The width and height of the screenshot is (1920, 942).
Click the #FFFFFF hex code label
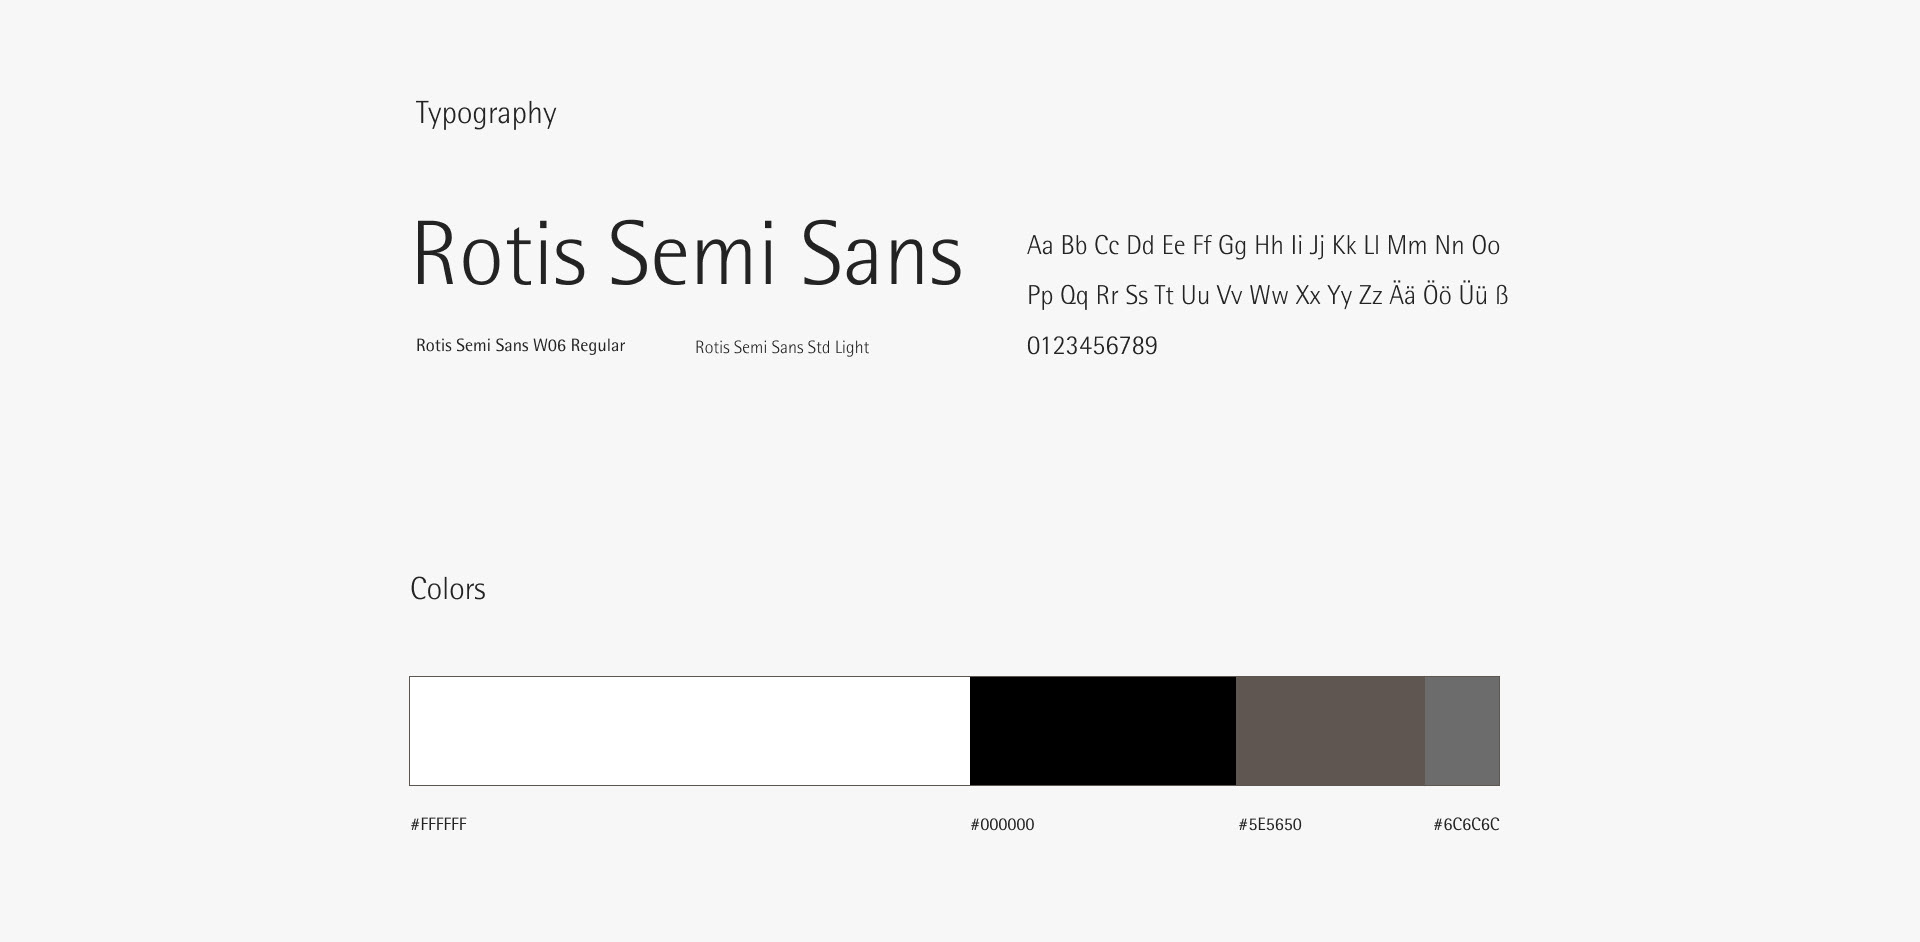438,825
